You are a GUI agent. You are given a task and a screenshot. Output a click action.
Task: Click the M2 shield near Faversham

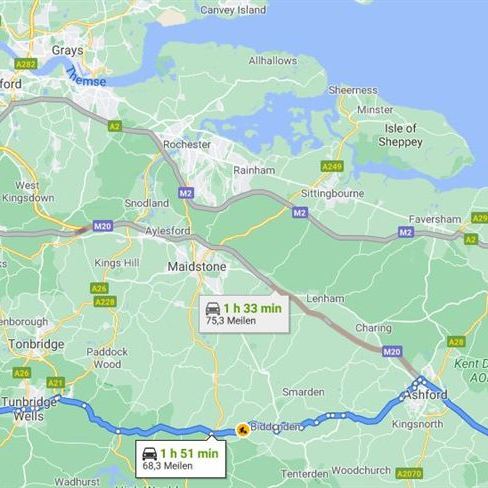tap(406, 232)
